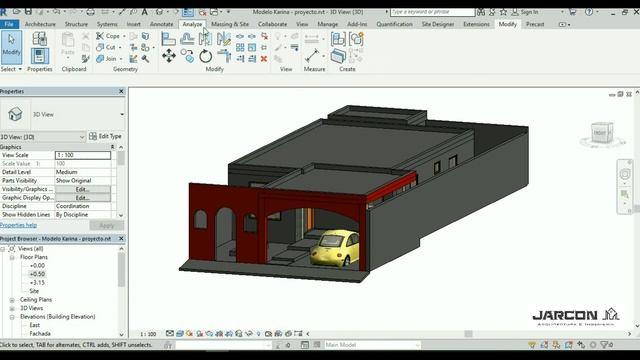Select the Site floor plan
Screen dimensions: 640x360
pyautogui.click(x=34, y=291)
